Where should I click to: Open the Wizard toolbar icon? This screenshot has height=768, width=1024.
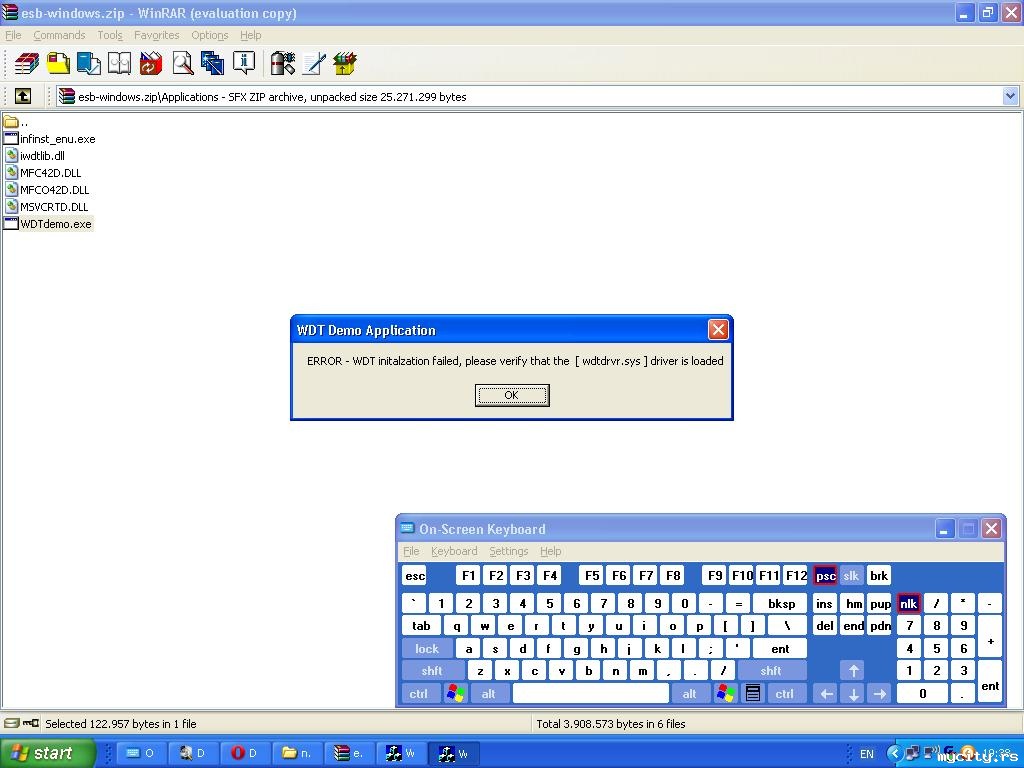point(213,63)
